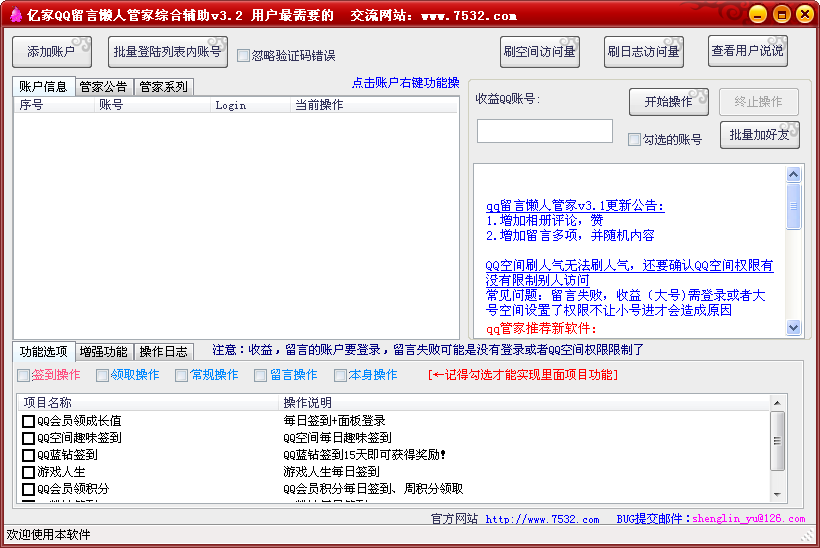Click the window resize grip icon

point(808,535)
